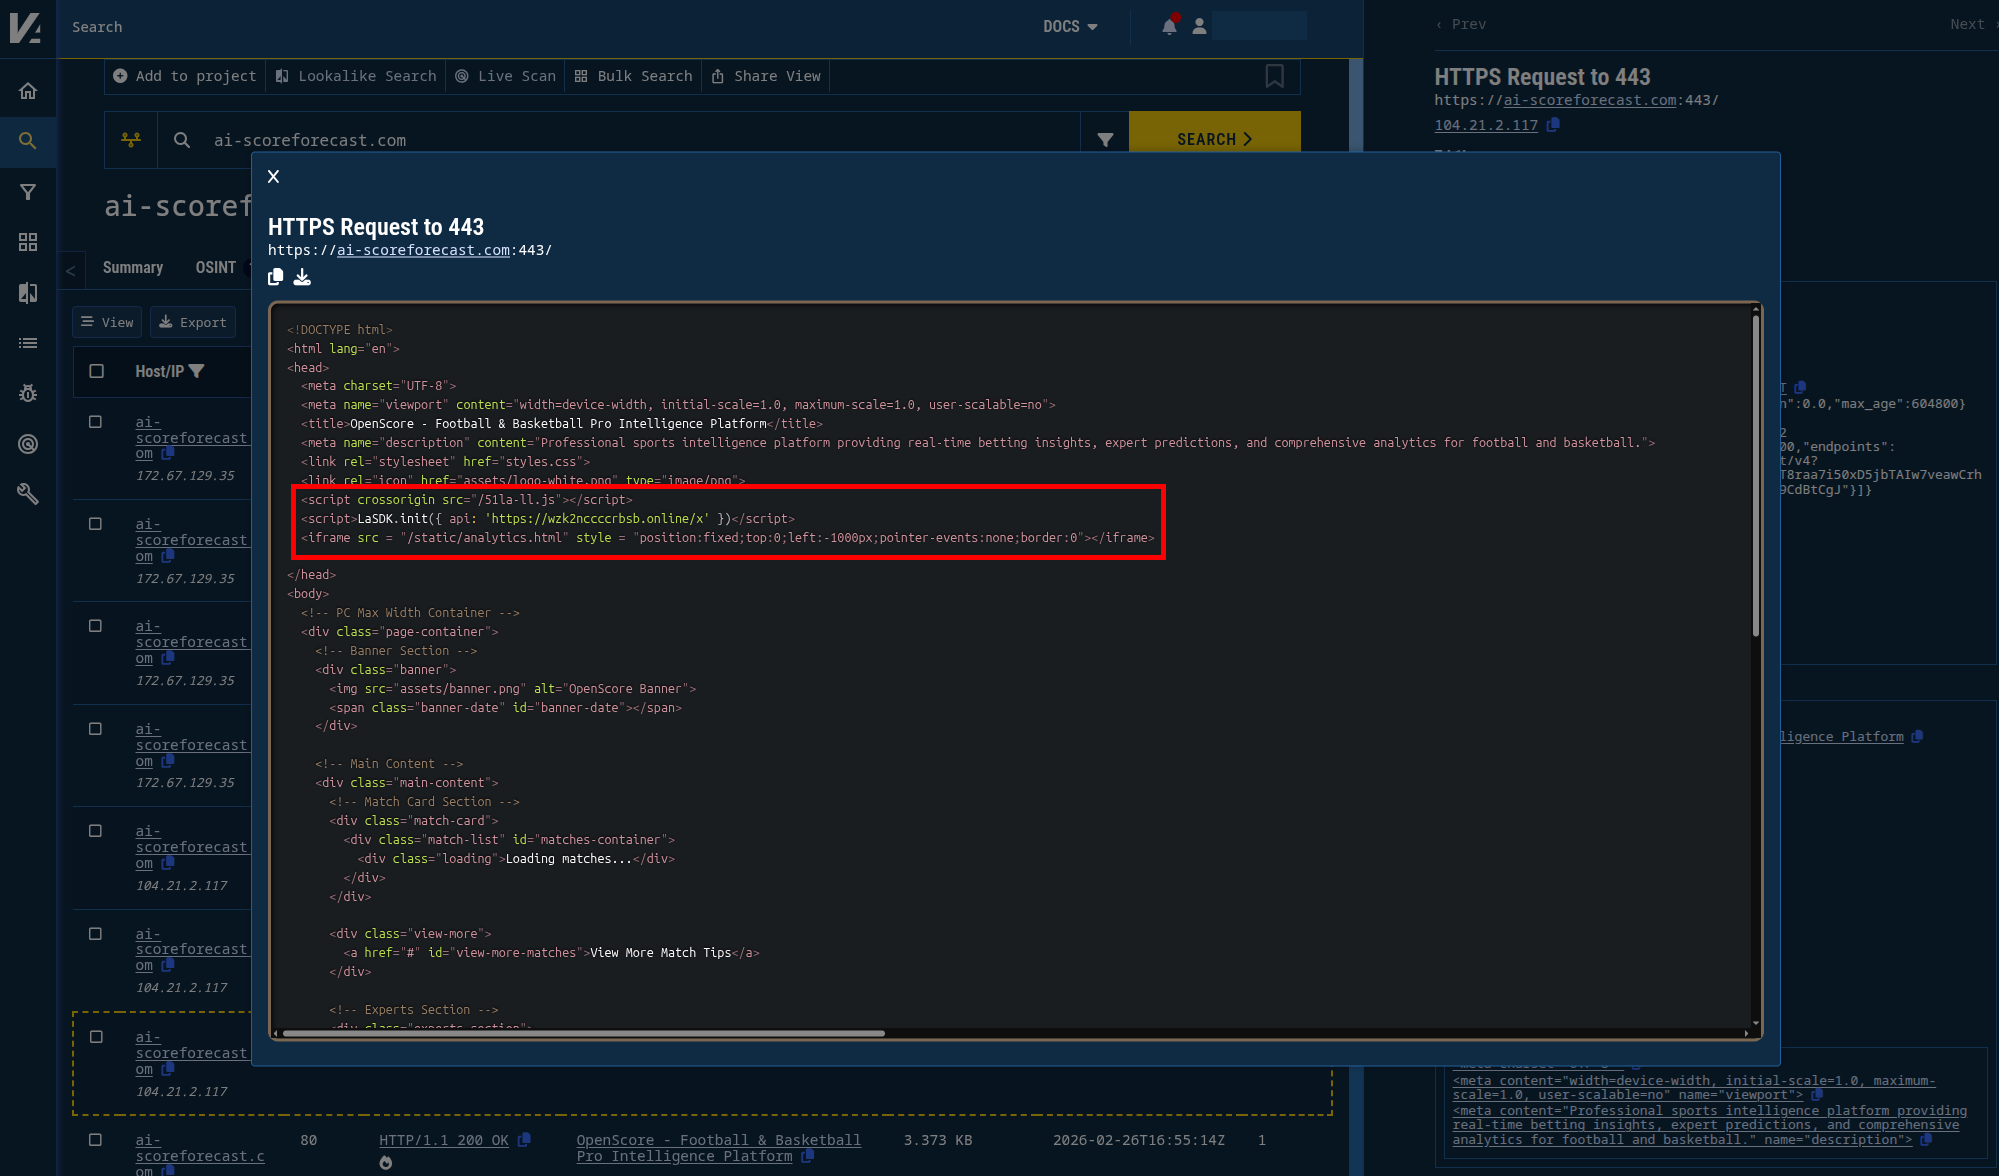Select the pivot graph icon in the search bar
This screenshot has height=1176, width=1999.
click(x=130, y=139)
